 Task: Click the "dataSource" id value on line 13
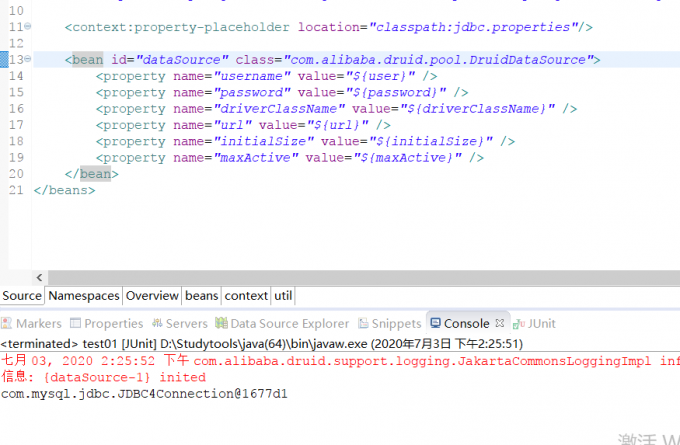[182, 60]
